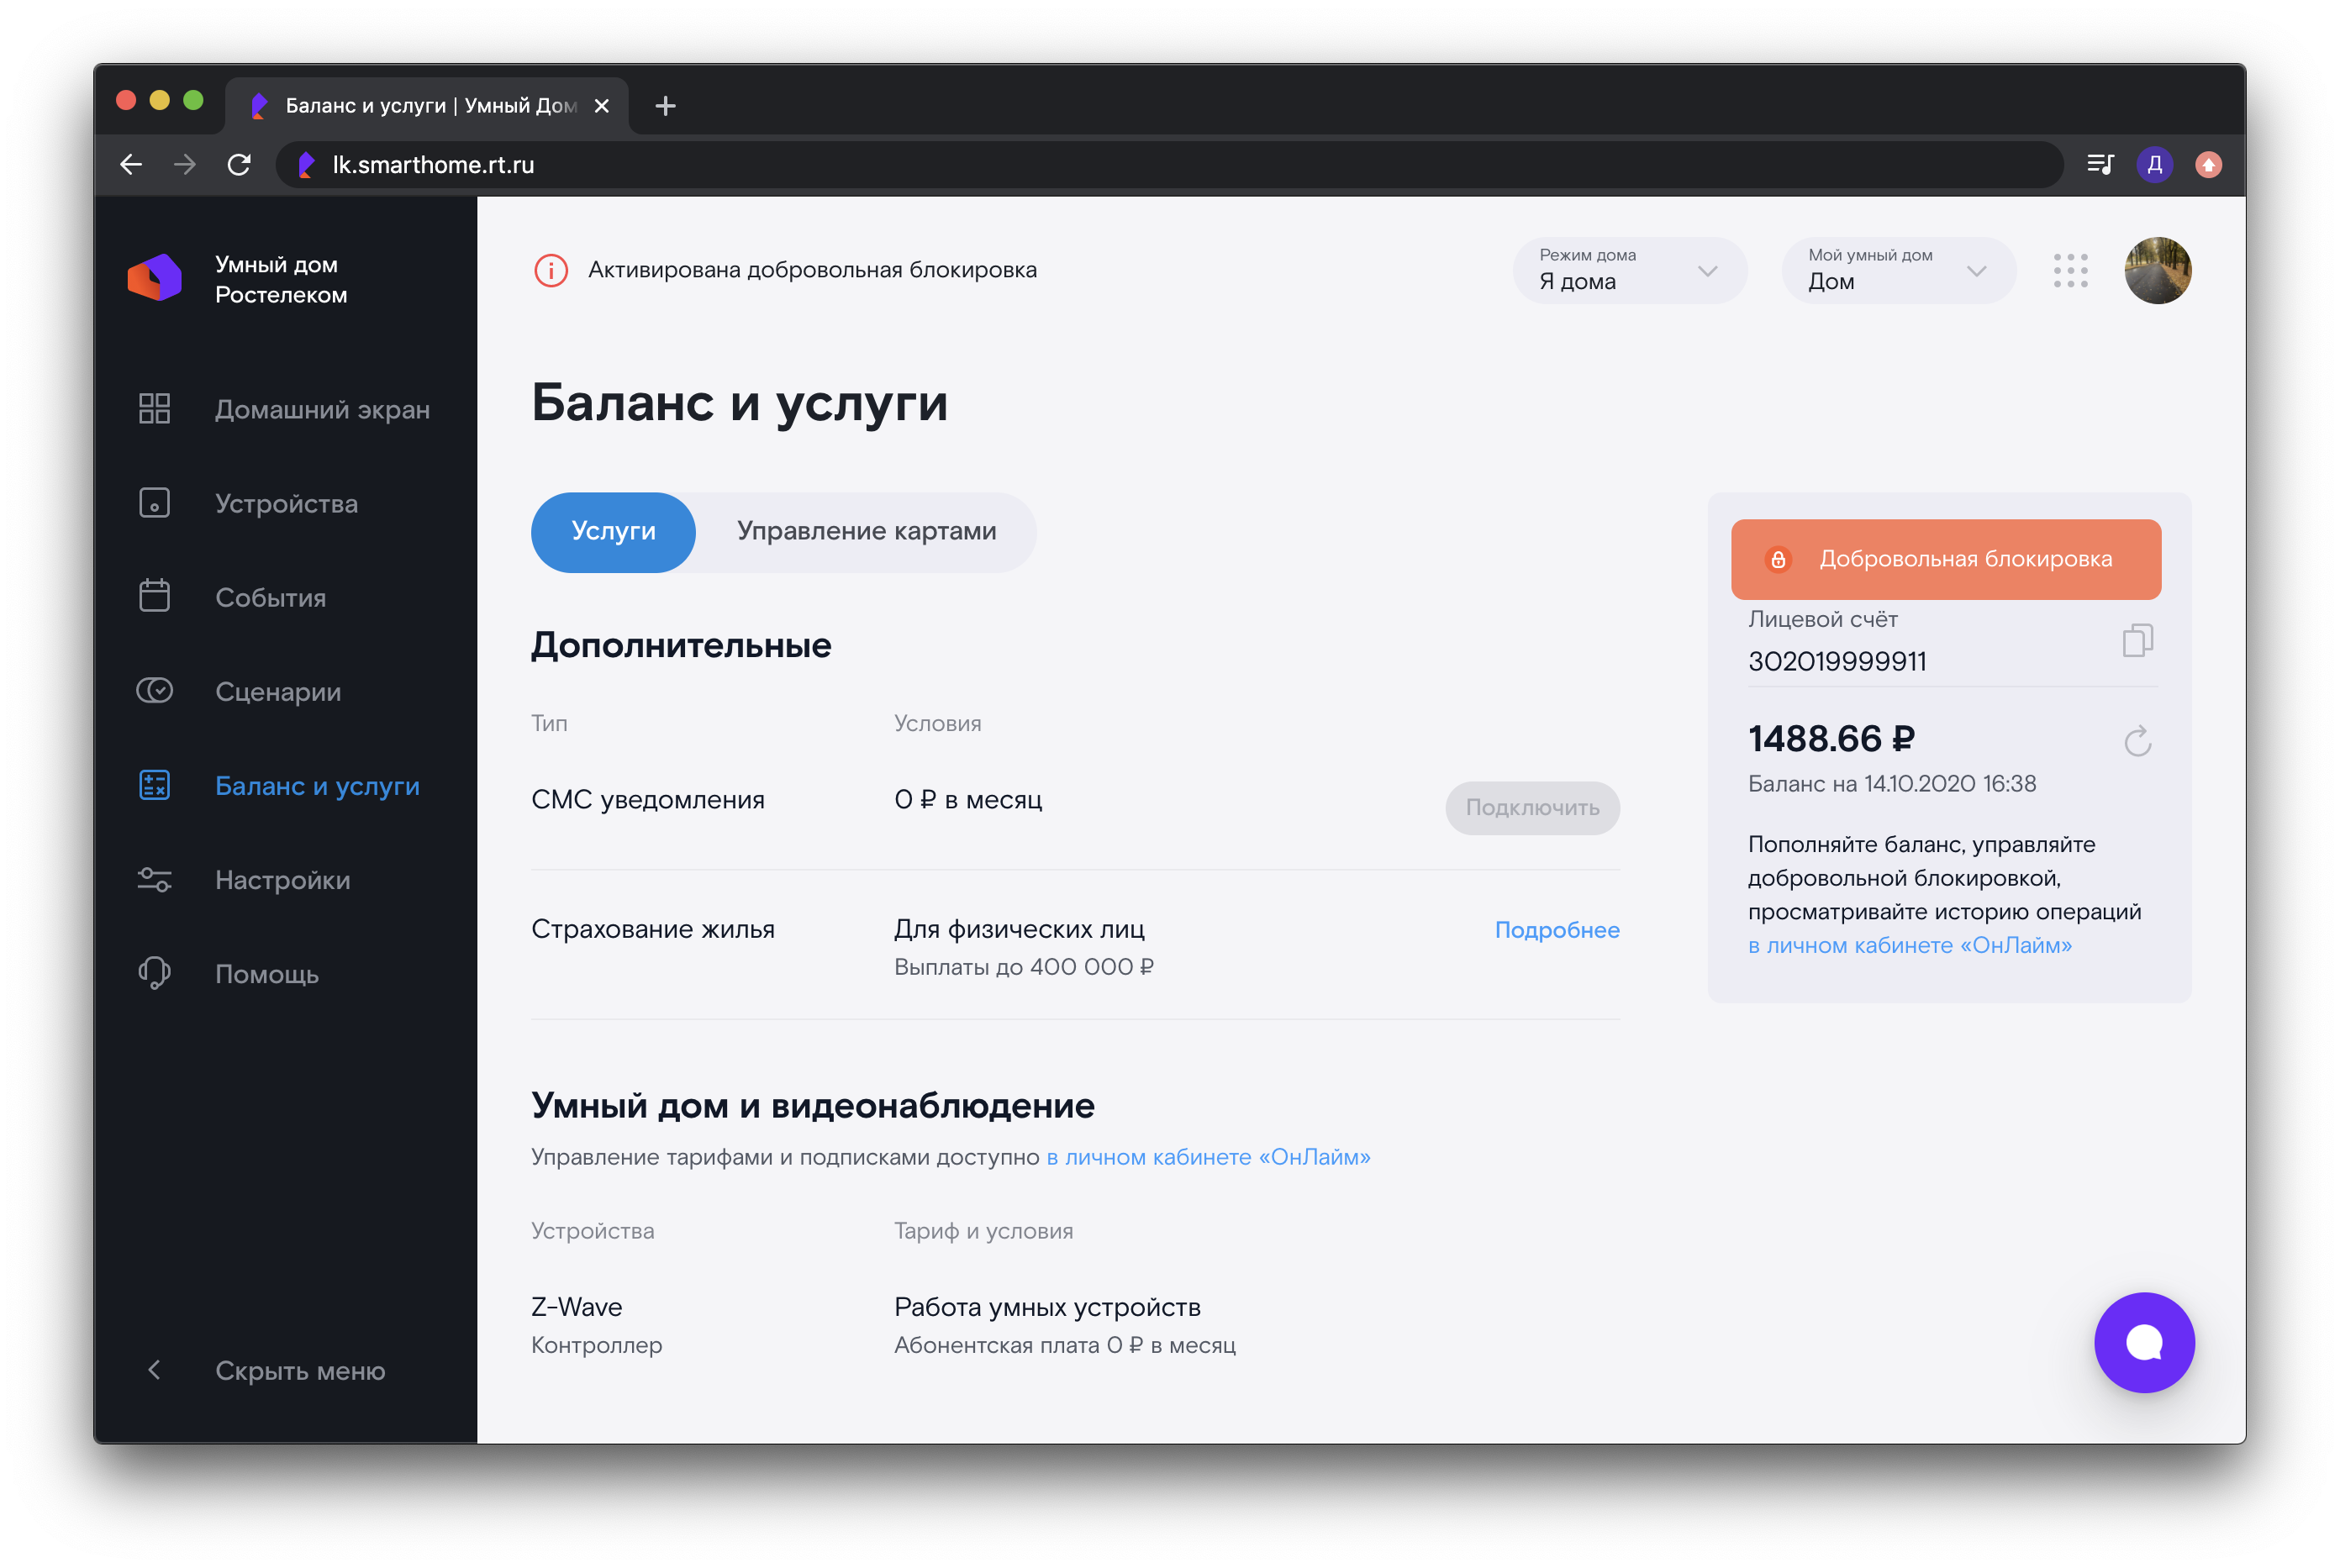Click the blocking alert info icon
This screenshot has height=1568, width=2340.
[551, 270]
